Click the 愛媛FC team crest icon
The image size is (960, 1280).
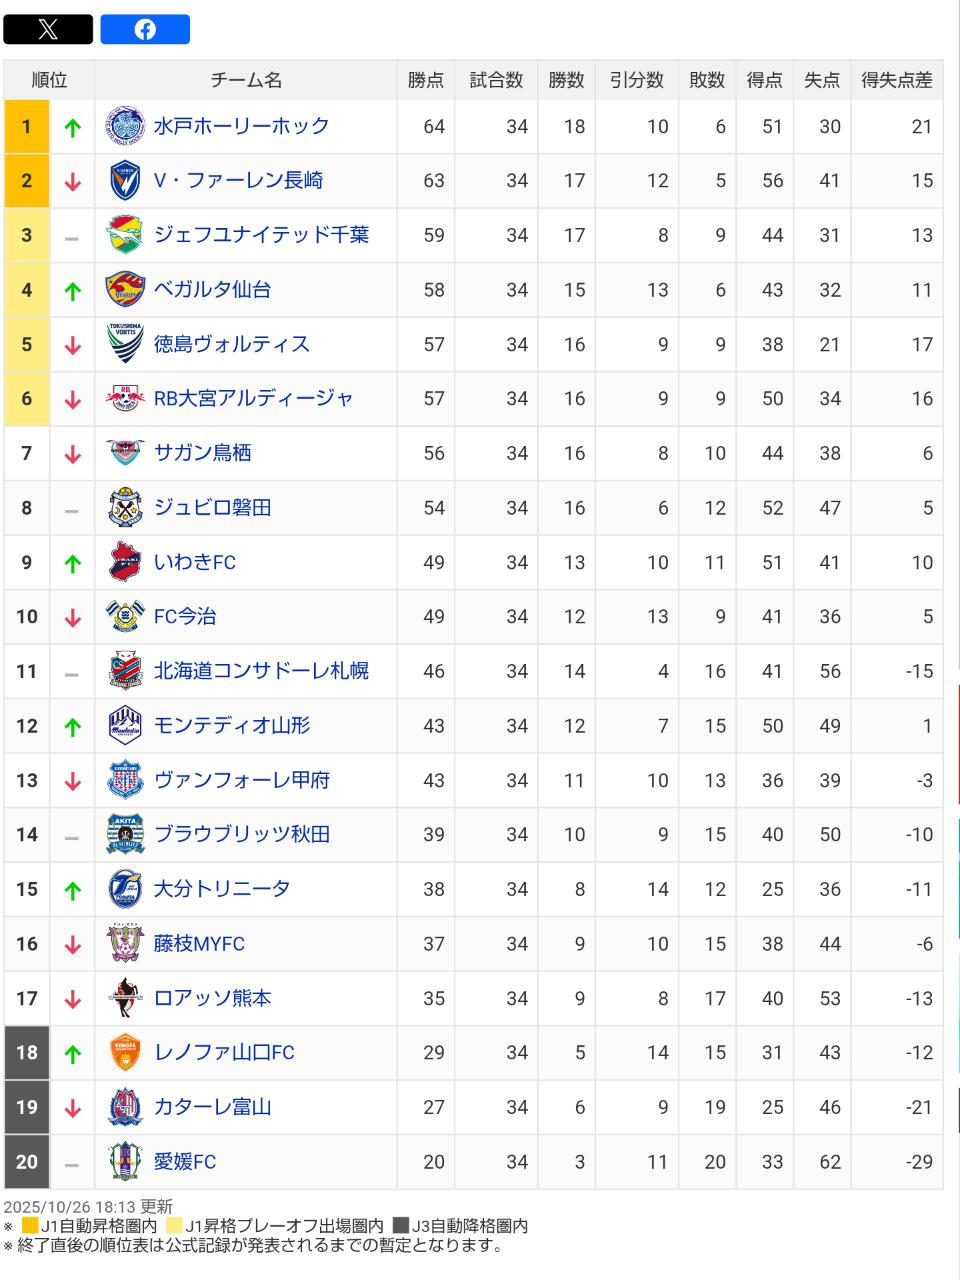(125, 1162)
